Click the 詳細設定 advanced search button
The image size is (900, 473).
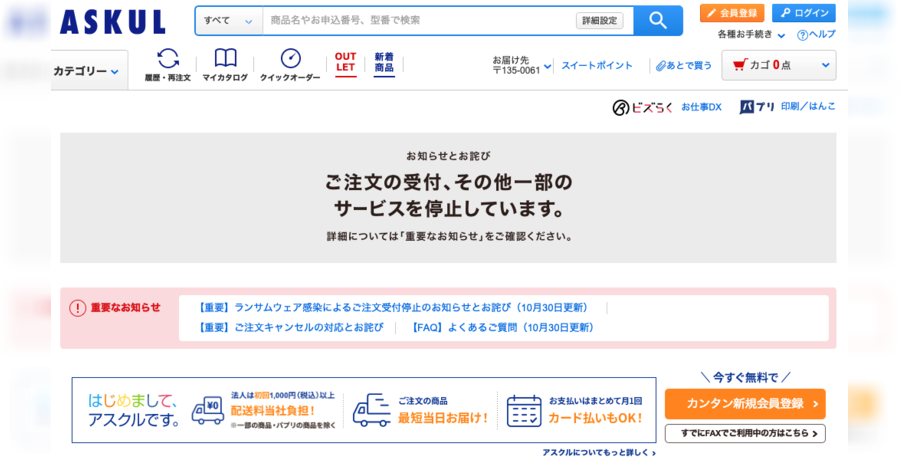599,20
